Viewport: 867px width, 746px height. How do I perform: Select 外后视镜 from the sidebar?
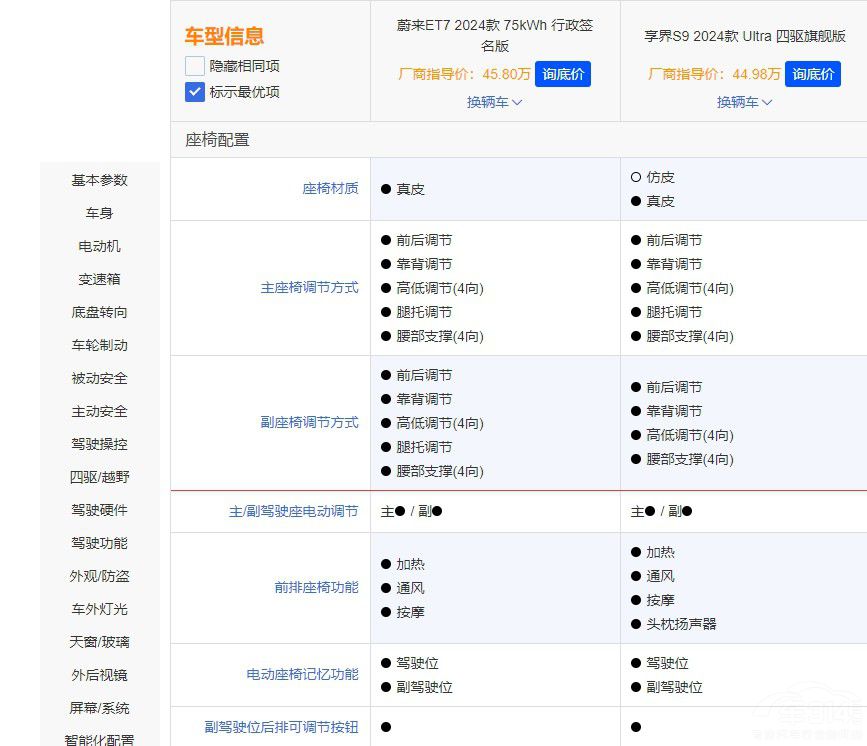[98, 674]
